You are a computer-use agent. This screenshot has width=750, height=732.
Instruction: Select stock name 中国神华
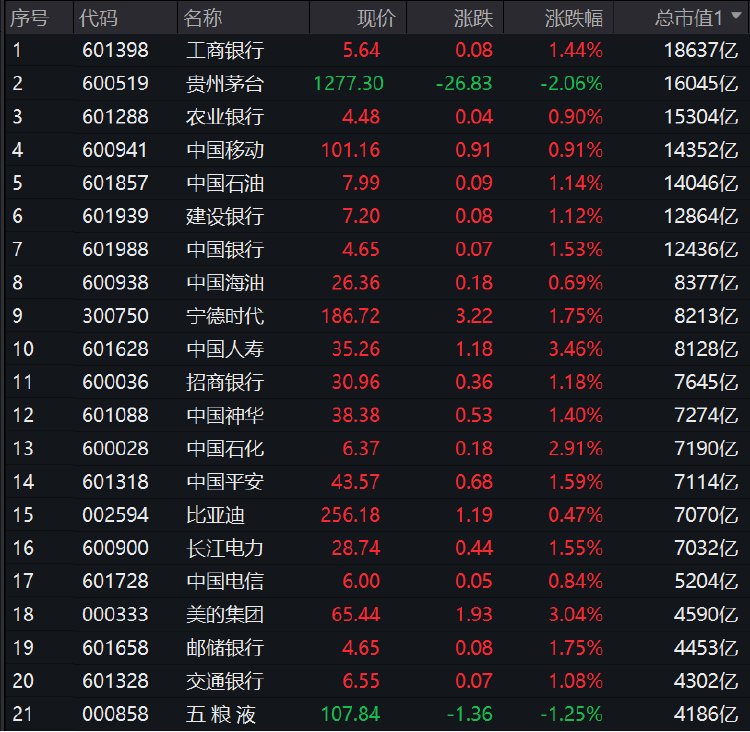click(225, 415)
